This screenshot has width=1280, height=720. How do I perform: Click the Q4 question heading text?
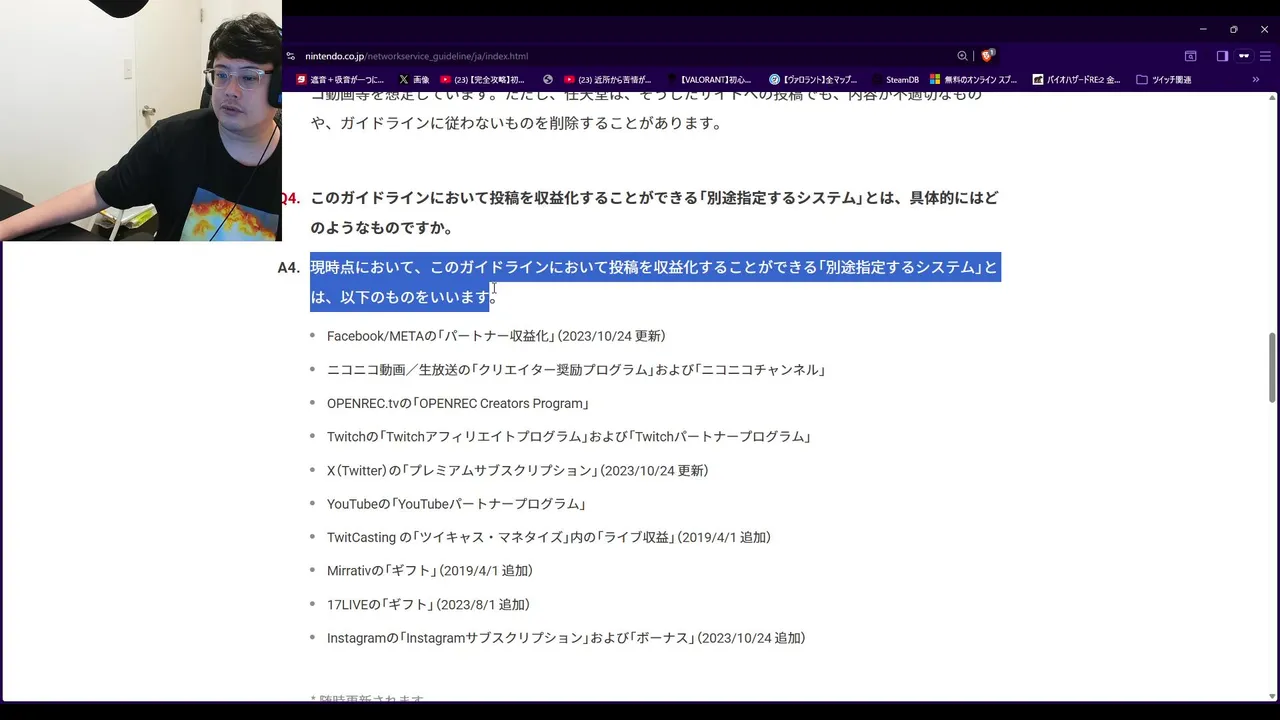tap(654, 212)
